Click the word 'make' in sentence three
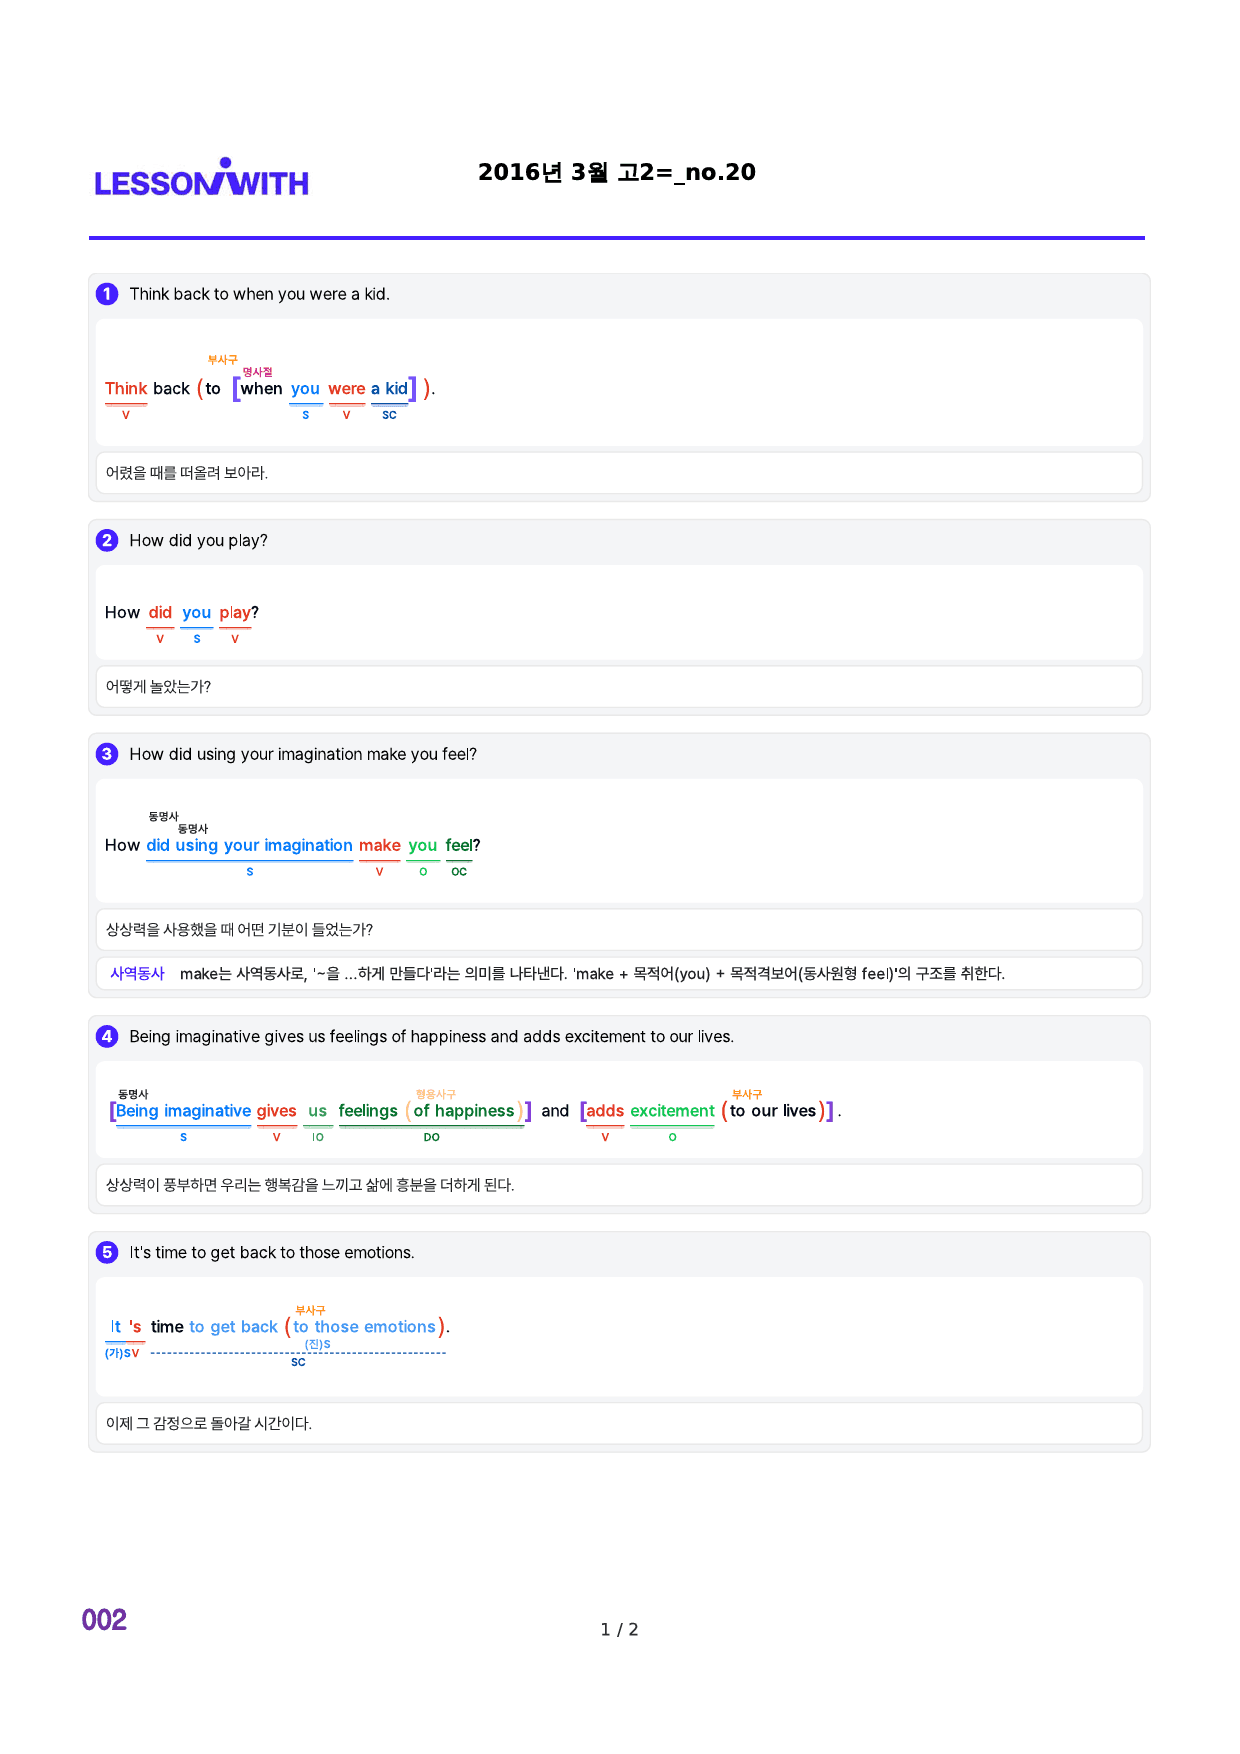This screenshot has width=1240, height=1754. 380,846
